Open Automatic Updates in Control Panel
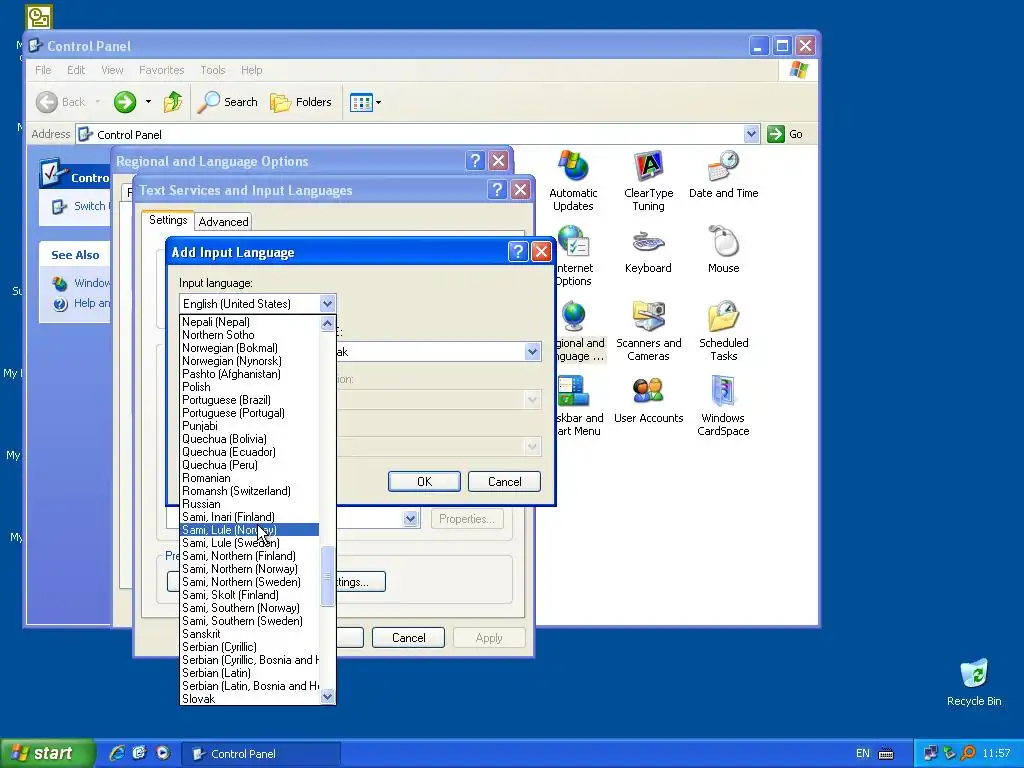 (x=573, y=180)
